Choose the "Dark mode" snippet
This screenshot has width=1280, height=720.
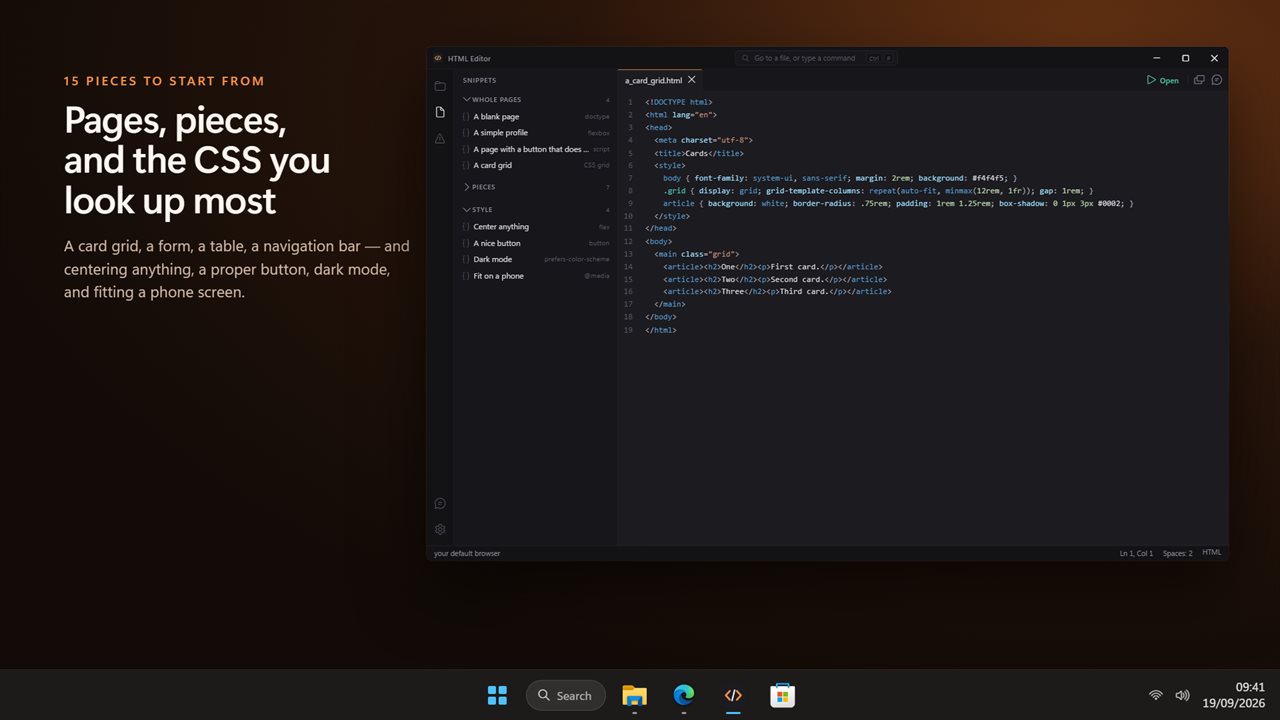(x=536, y=259)
